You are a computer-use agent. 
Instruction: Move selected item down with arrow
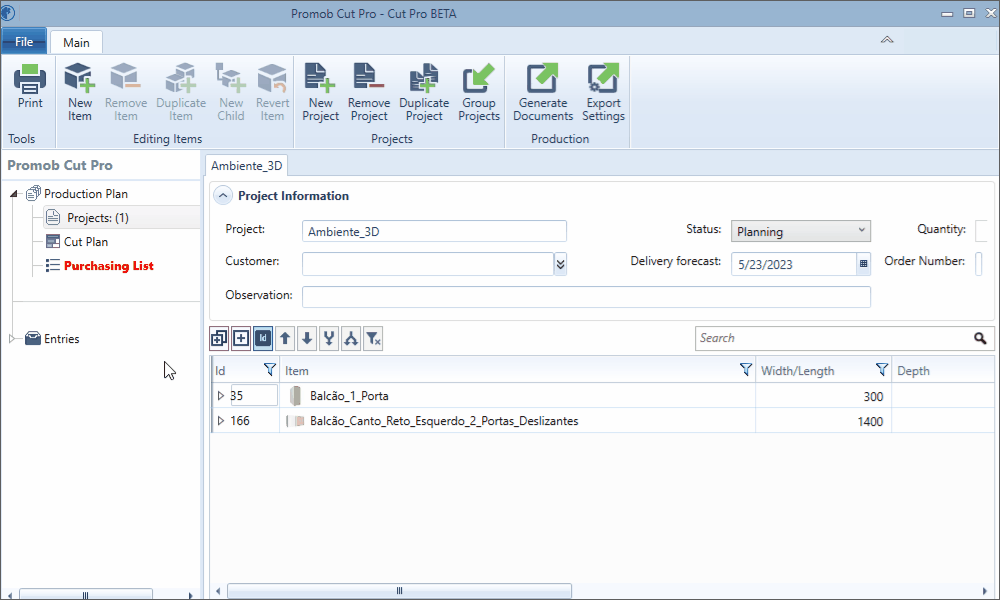(307, 339)
